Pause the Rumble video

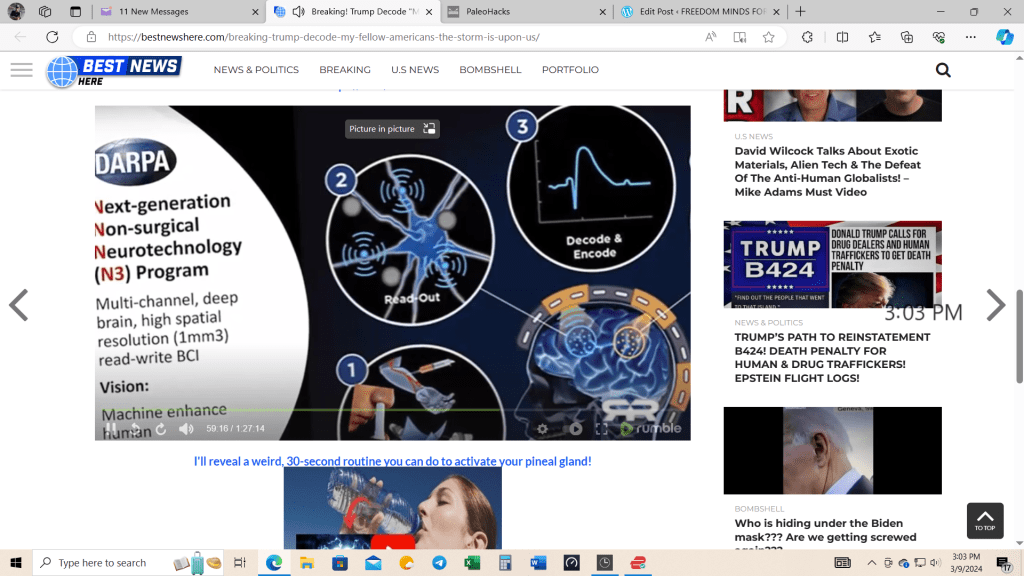111,429
